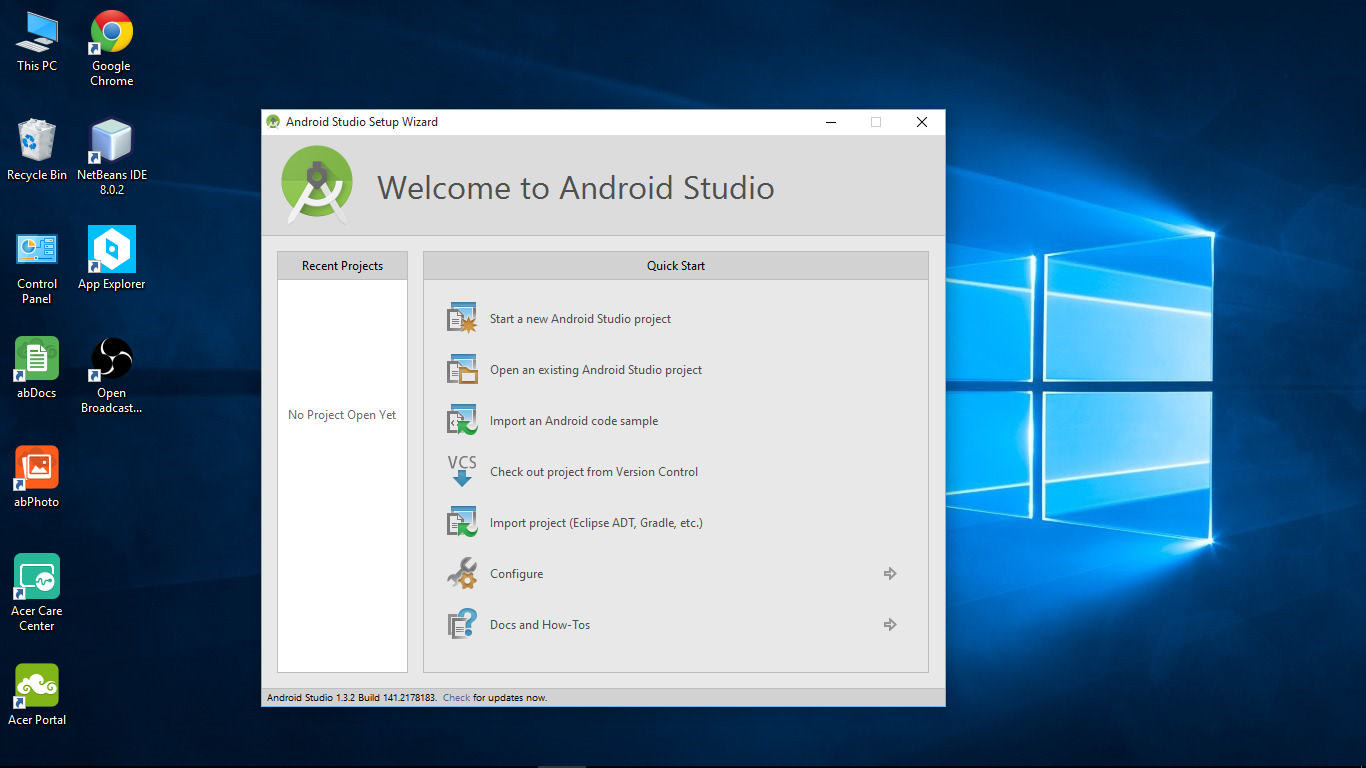This screenshot has height=768, width=1366.
Task: Choose "Import an Android code sample" label
Action: tap(574, 421)
